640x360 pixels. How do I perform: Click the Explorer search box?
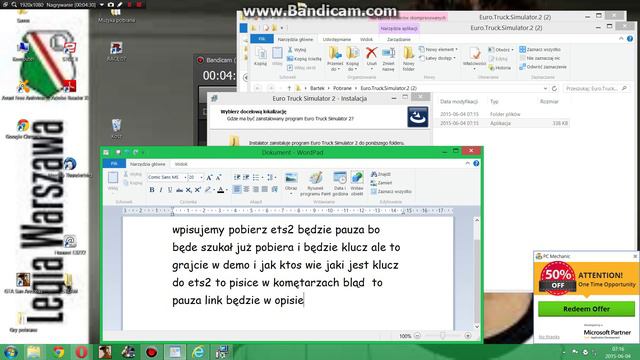[596, 88]
